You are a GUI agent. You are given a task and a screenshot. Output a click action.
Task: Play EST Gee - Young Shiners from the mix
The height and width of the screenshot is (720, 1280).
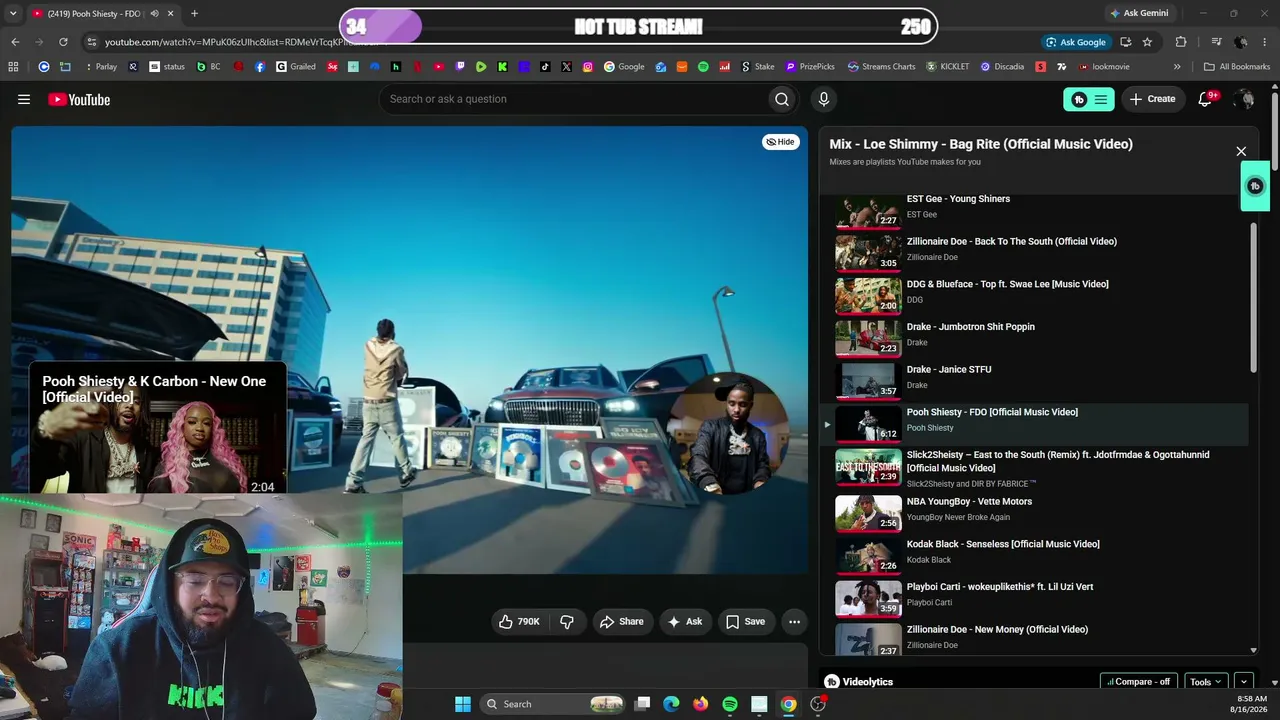(1035, 211)
